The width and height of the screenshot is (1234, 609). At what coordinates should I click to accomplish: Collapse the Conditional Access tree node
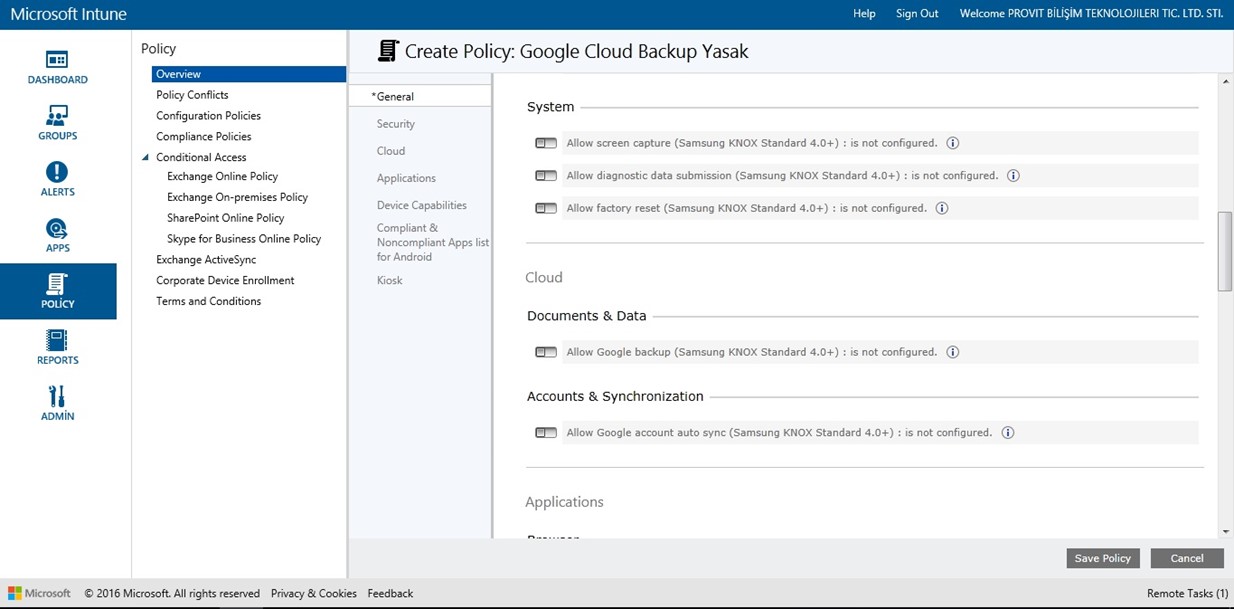coord(145,157)
